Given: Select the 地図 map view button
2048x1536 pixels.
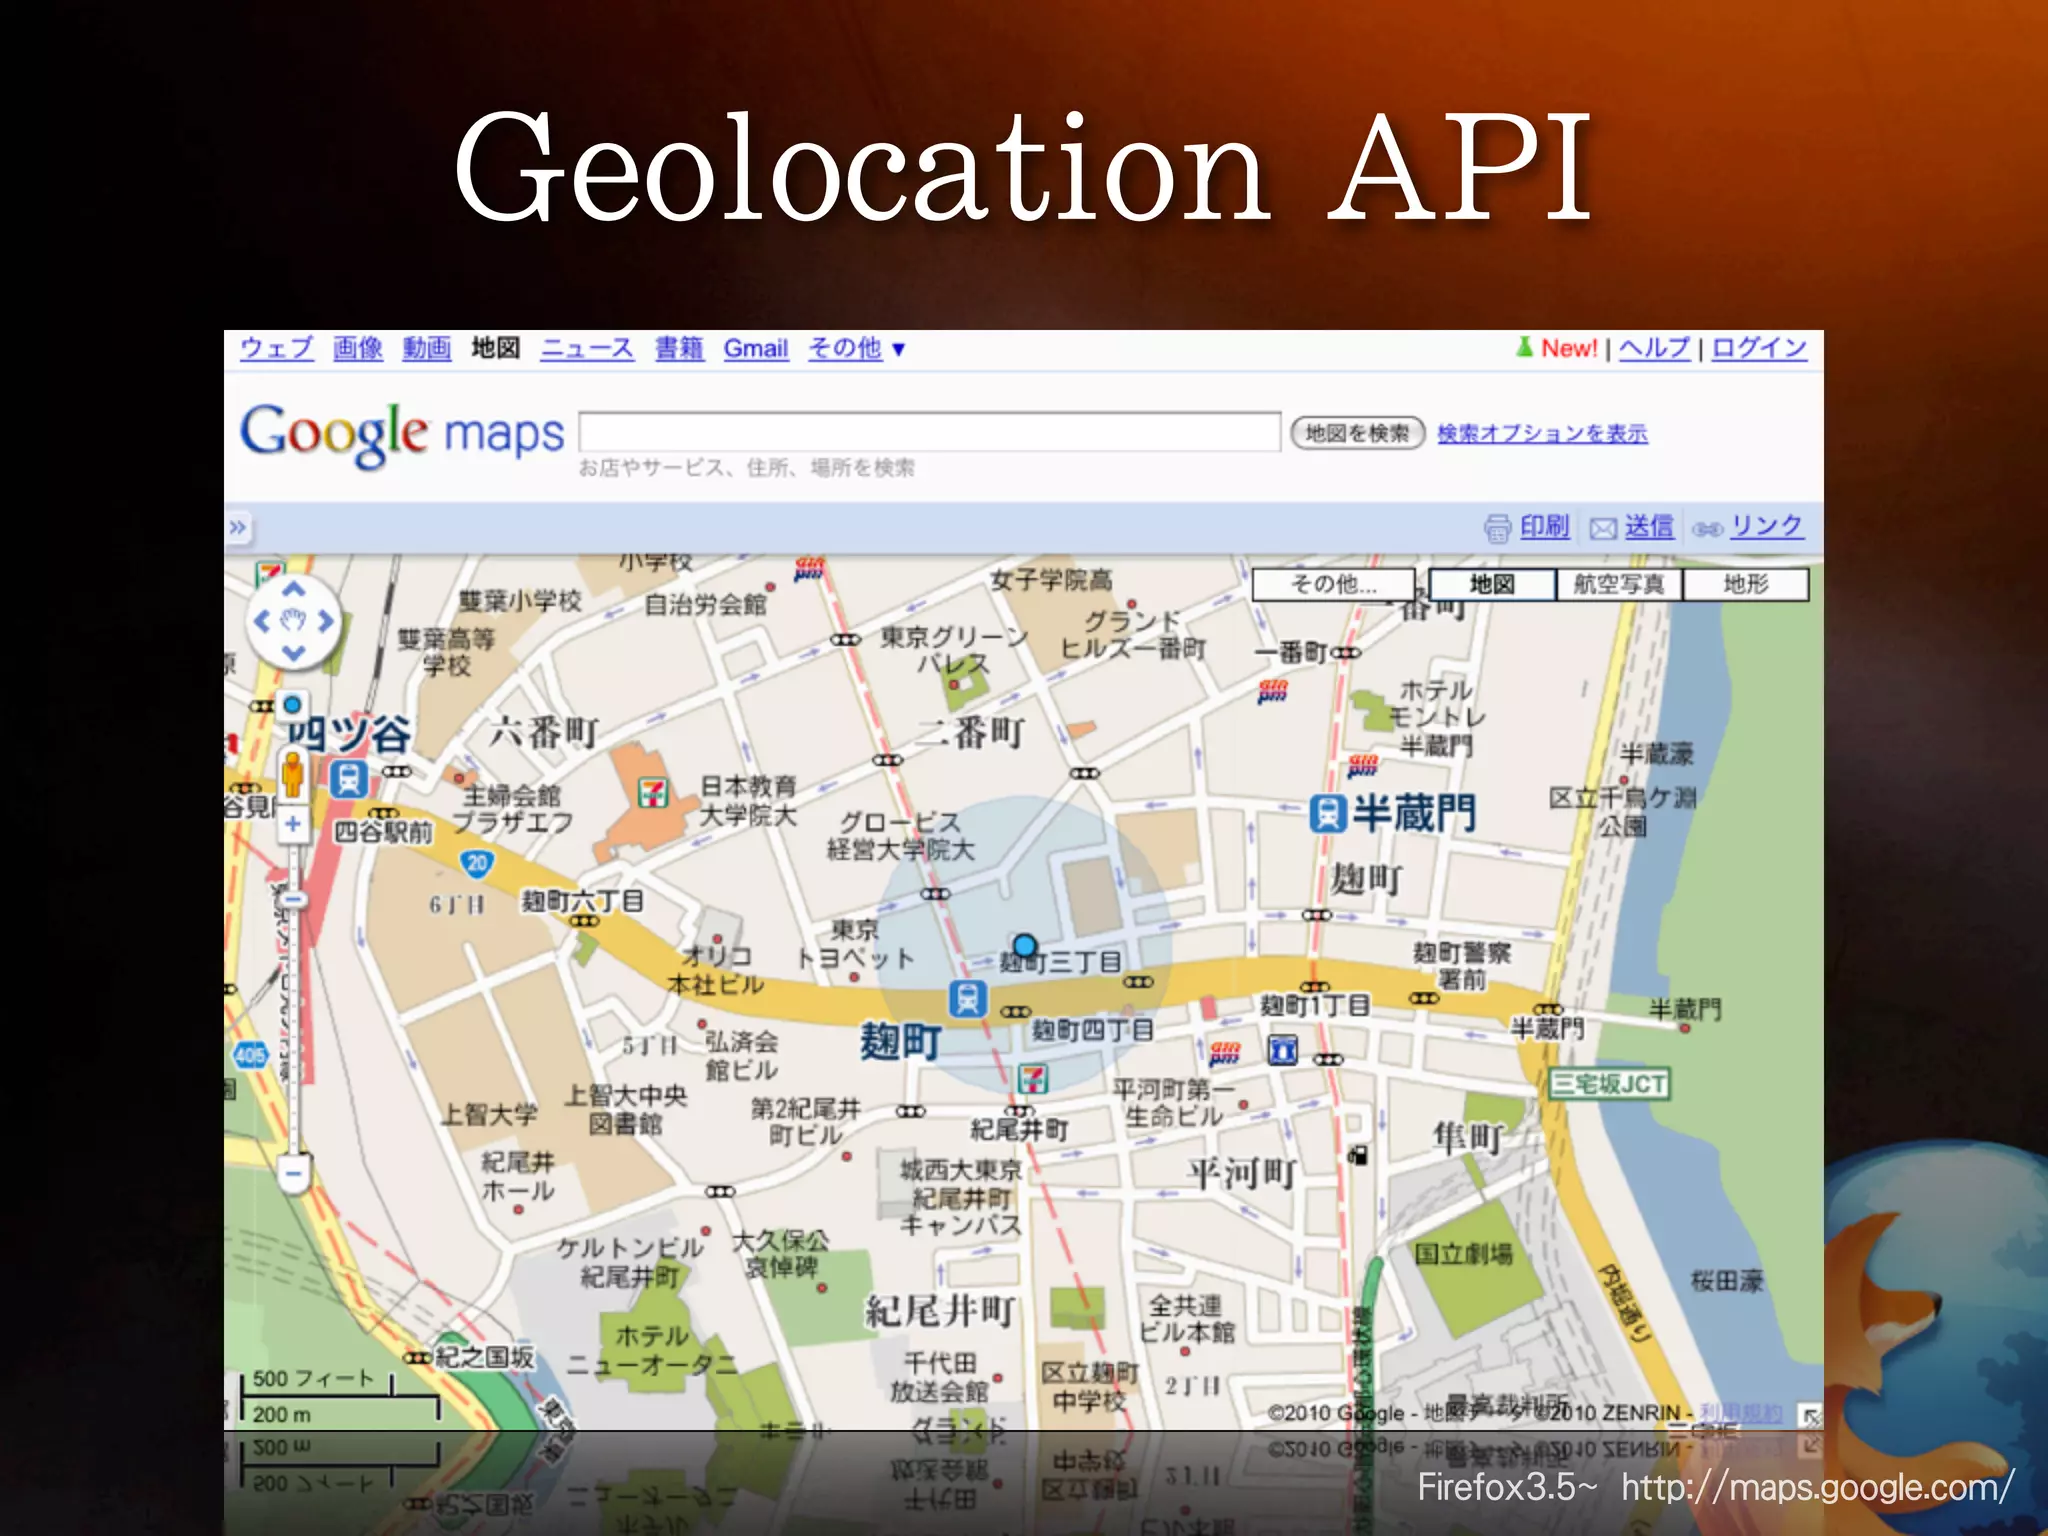Looking at the screenshot, I should point(1492,584).
